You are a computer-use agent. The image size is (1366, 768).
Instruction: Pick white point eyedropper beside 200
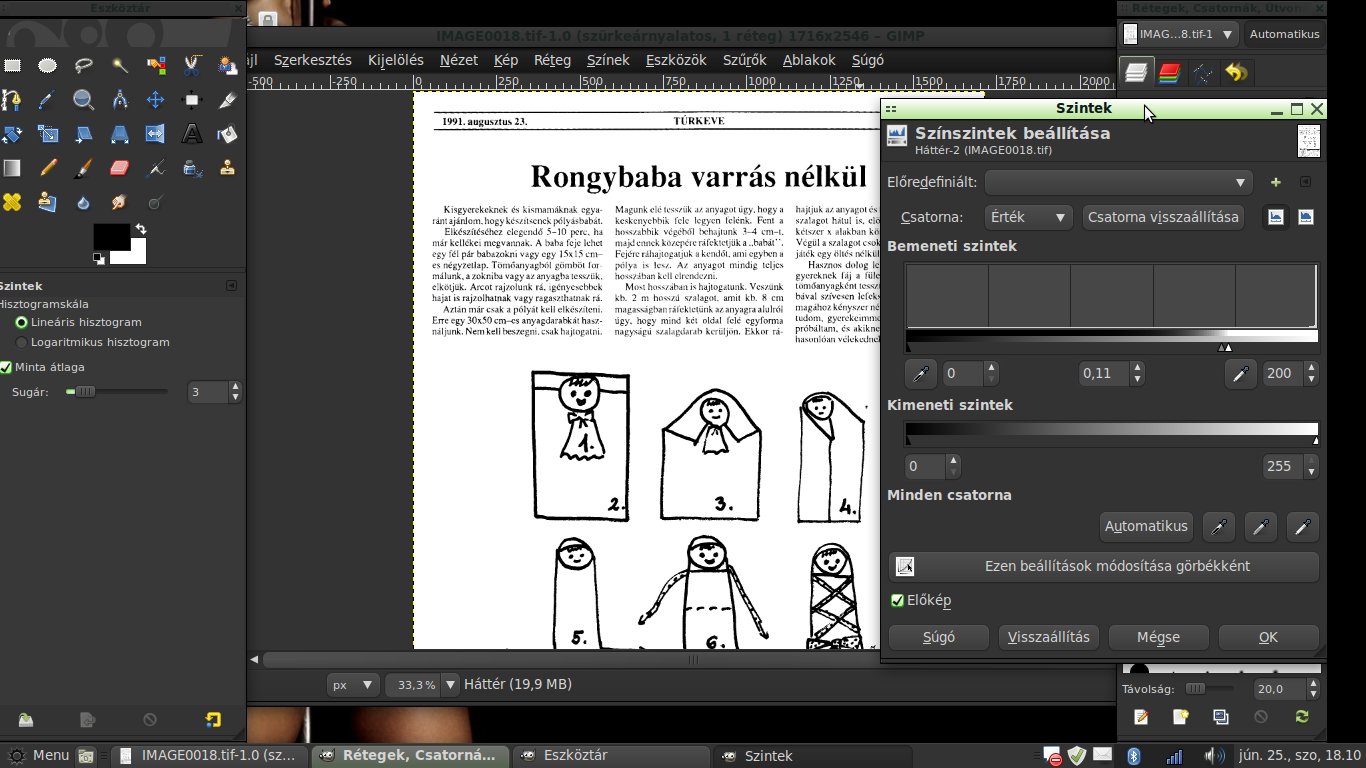point(1240,374)
